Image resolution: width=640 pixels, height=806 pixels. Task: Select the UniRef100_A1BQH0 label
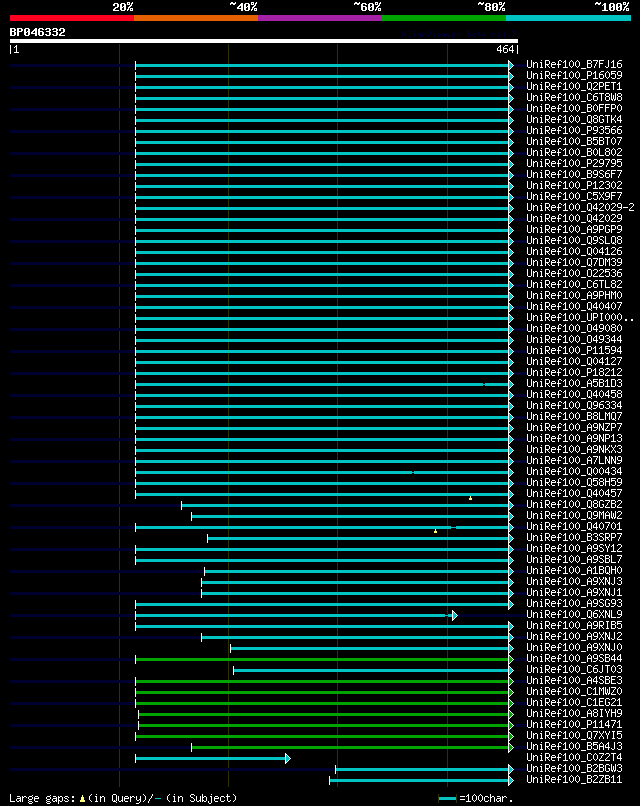click(574, 571)
